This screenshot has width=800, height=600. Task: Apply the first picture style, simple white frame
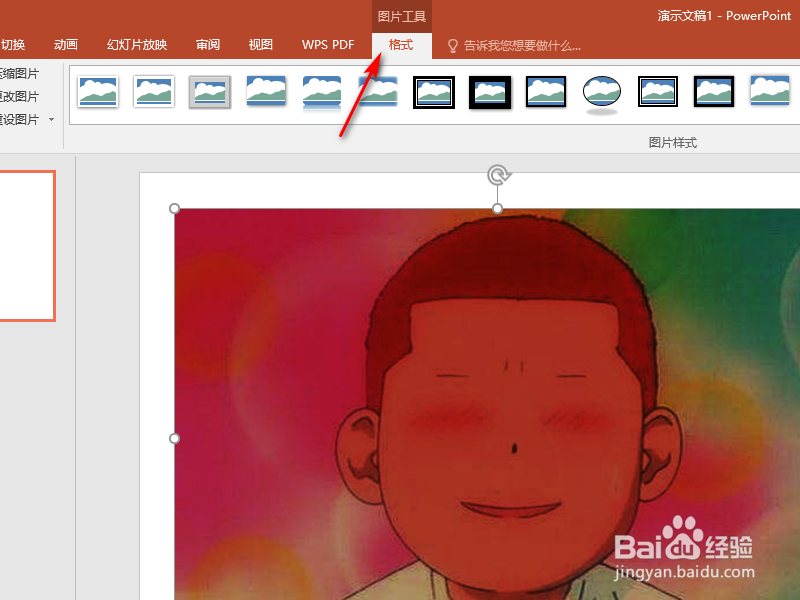98,92
